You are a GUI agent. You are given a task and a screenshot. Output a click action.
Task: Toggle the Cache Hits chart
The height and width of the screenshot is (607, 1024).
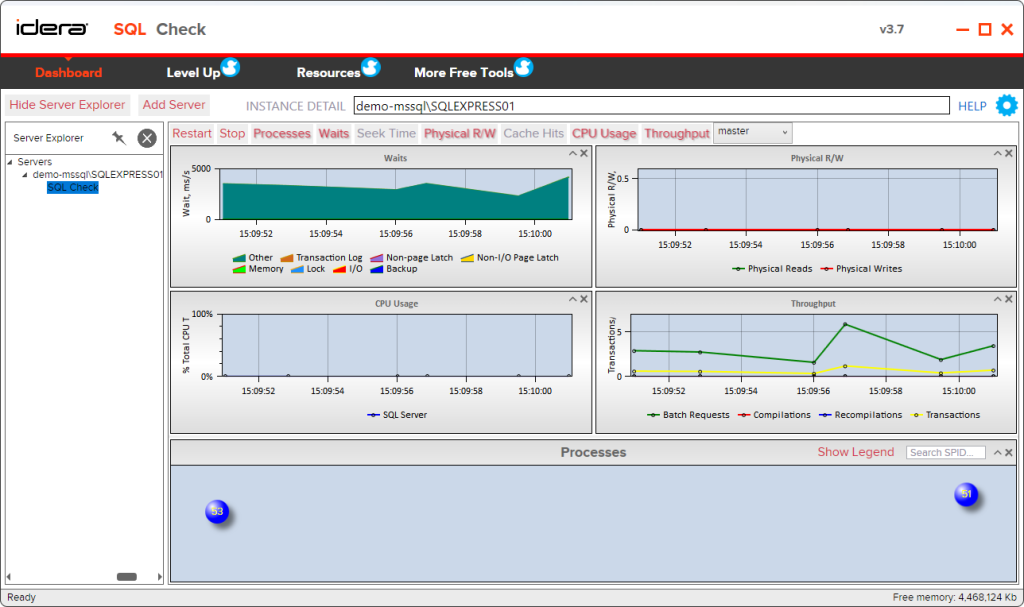click(534, 133)
